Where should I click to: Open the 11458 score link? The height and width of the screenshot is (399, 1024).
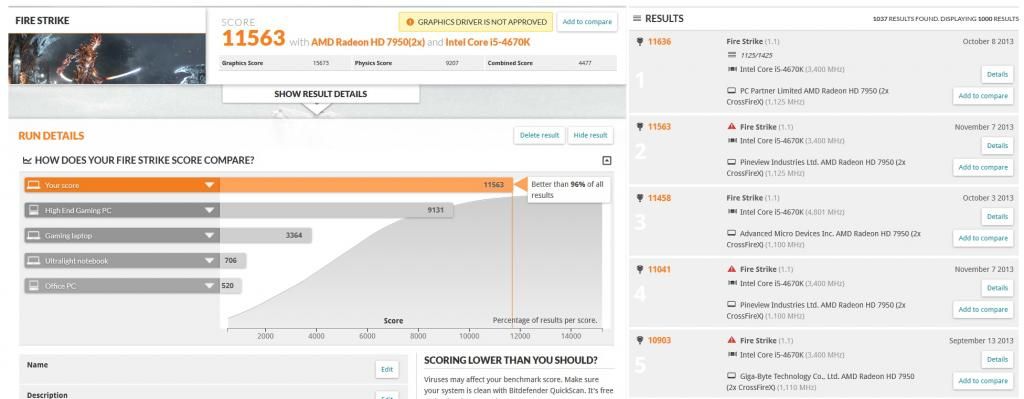coord(660,198)
